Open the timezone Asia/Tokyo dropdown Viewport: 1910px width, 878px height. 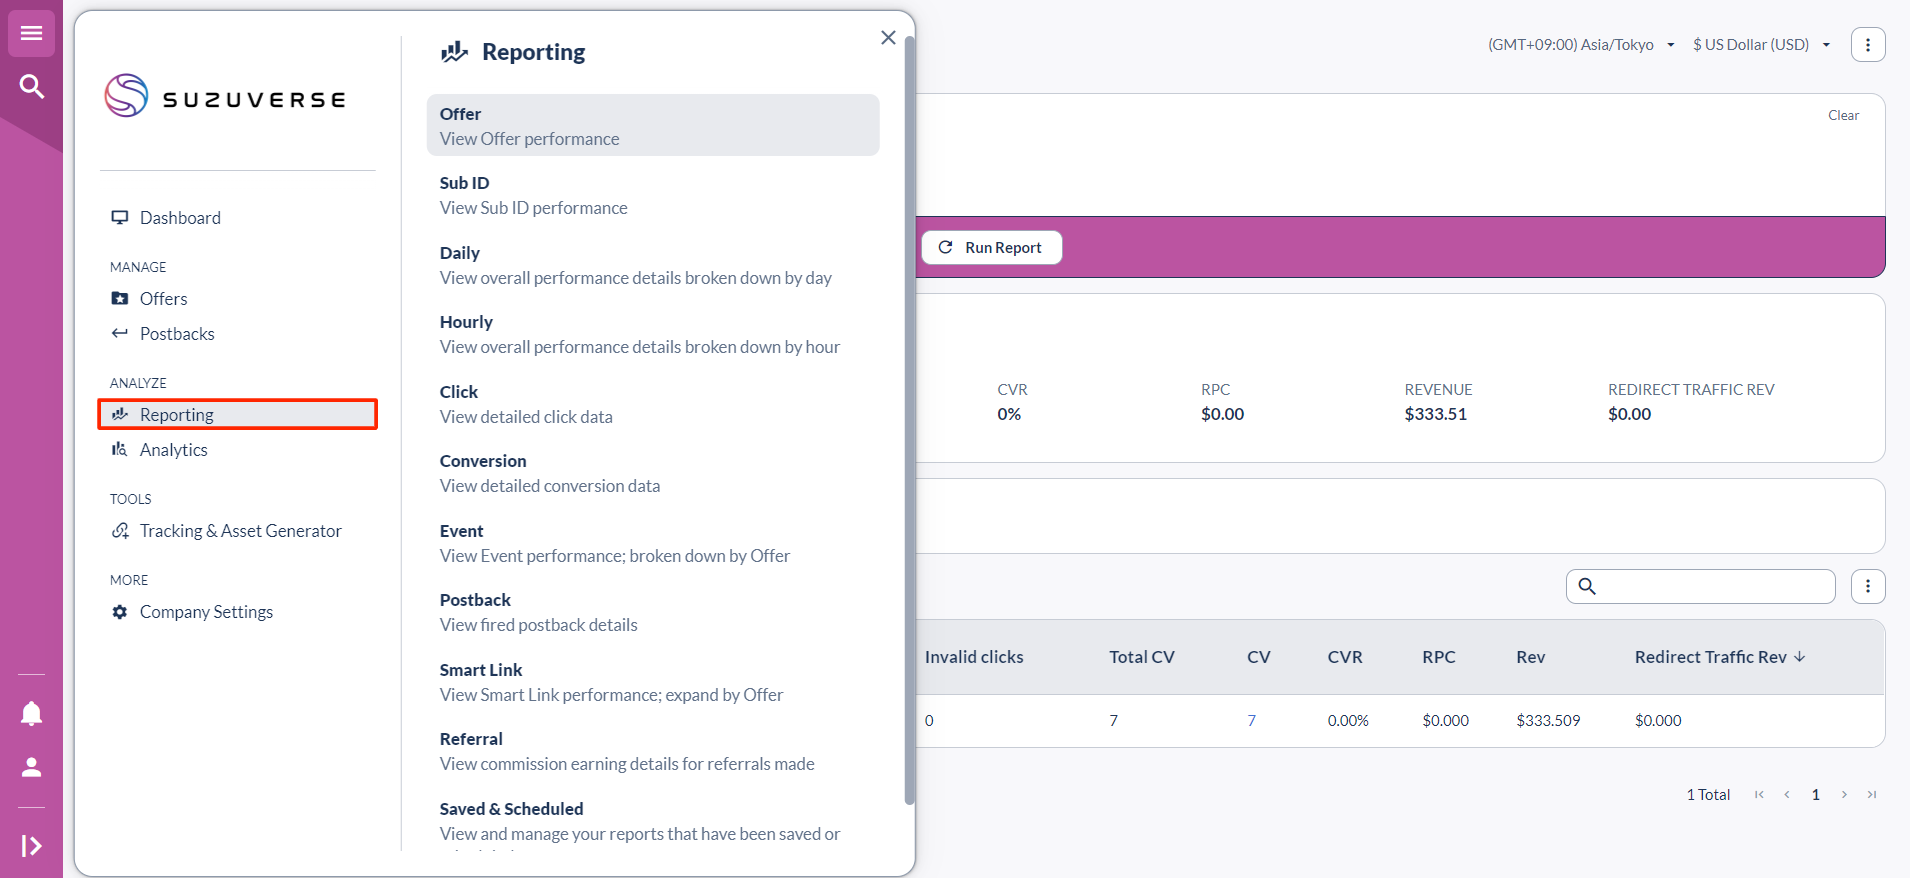1580,45
